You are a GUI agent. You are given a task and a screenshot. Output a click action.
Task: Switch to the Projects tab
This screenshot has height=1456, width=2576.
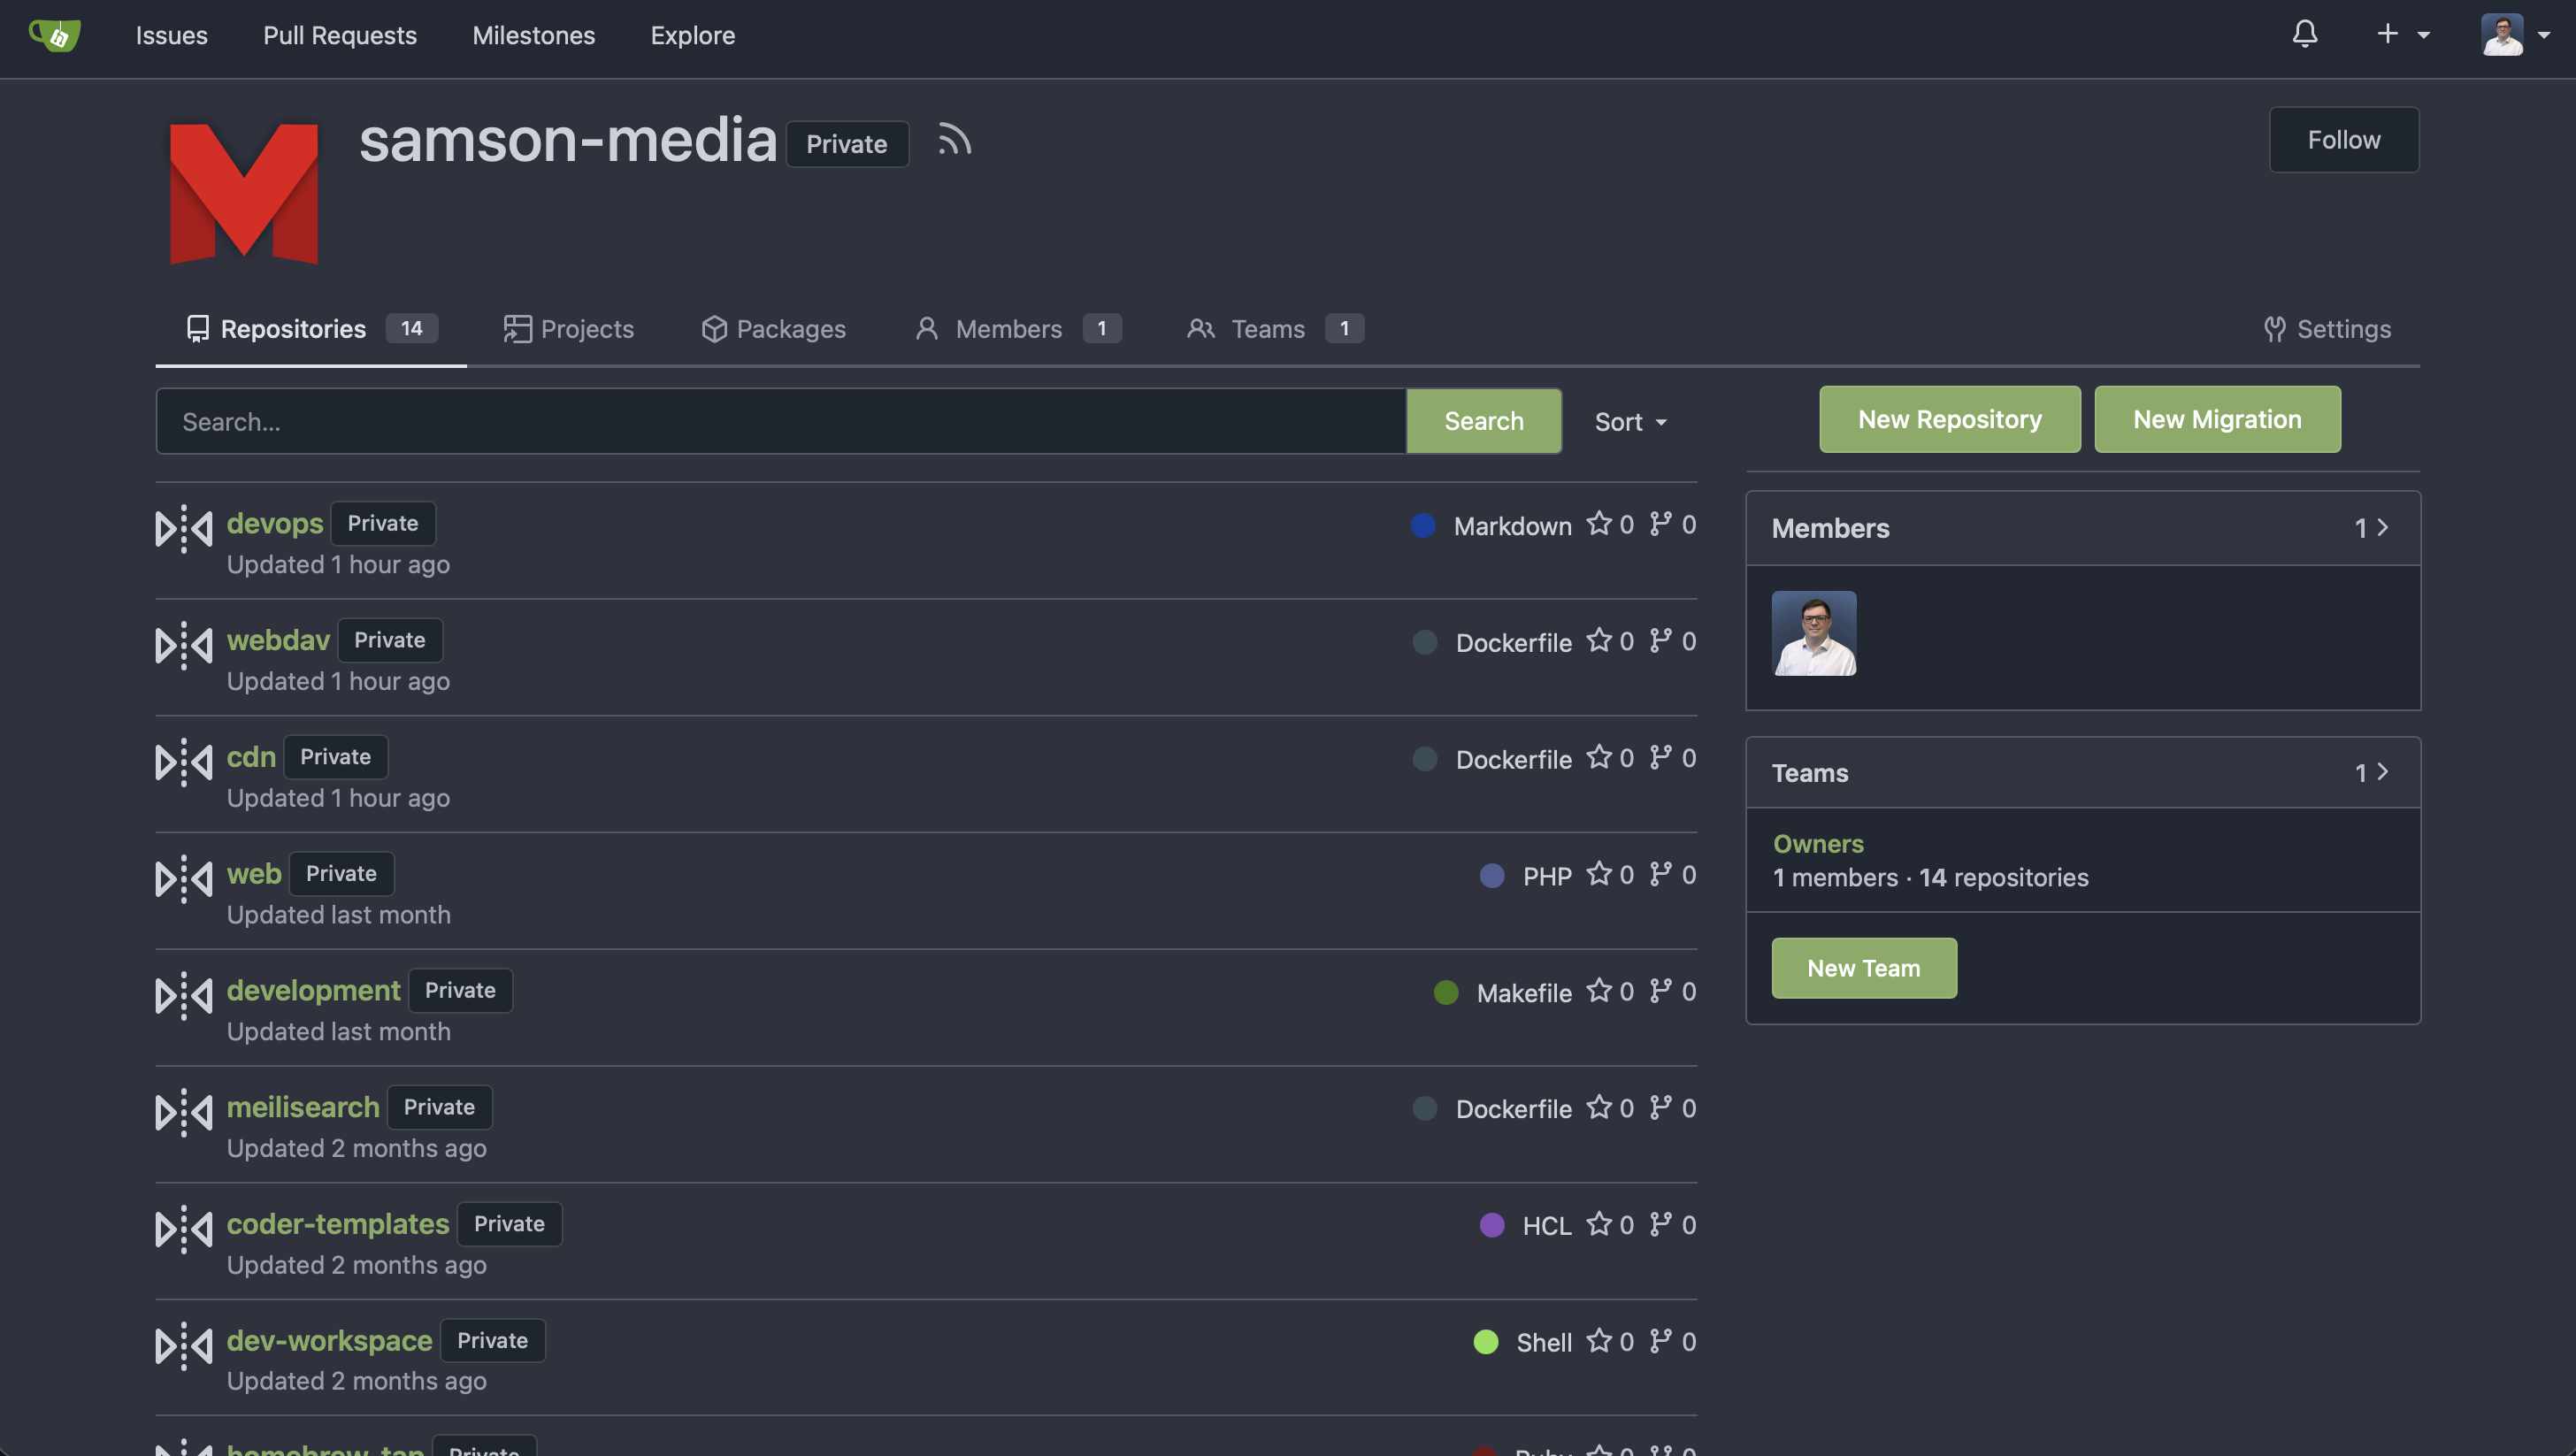pyautogui.click(x=568, y=329)
